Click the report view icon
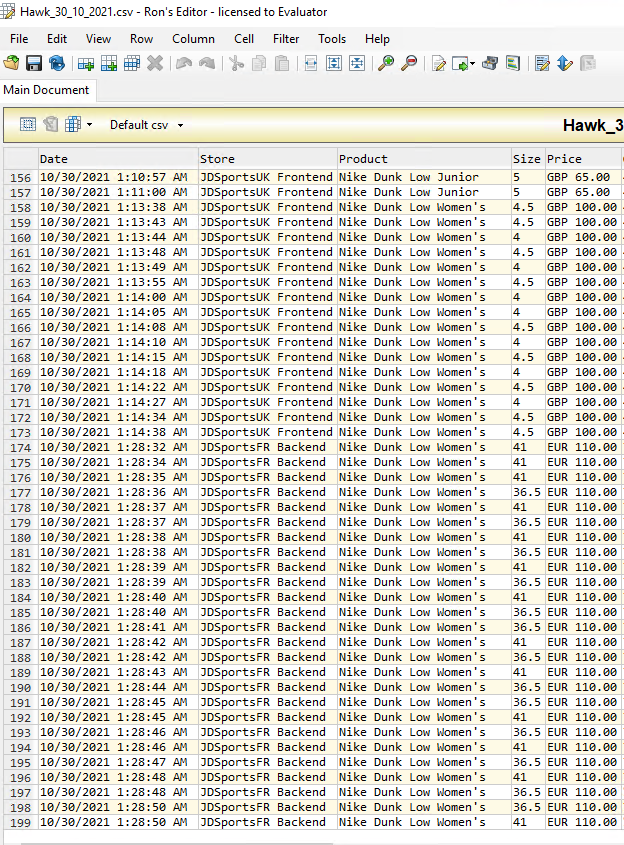The image size is (624, 845). pos(513,64)
